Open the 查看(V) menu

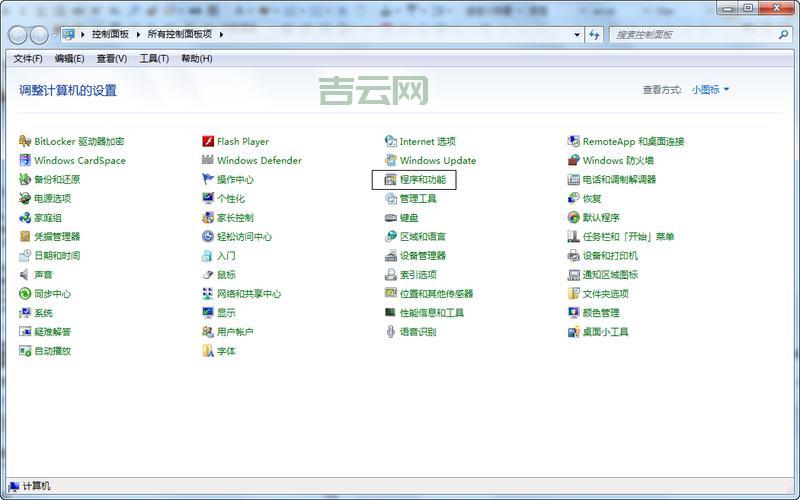coord(112,59)
